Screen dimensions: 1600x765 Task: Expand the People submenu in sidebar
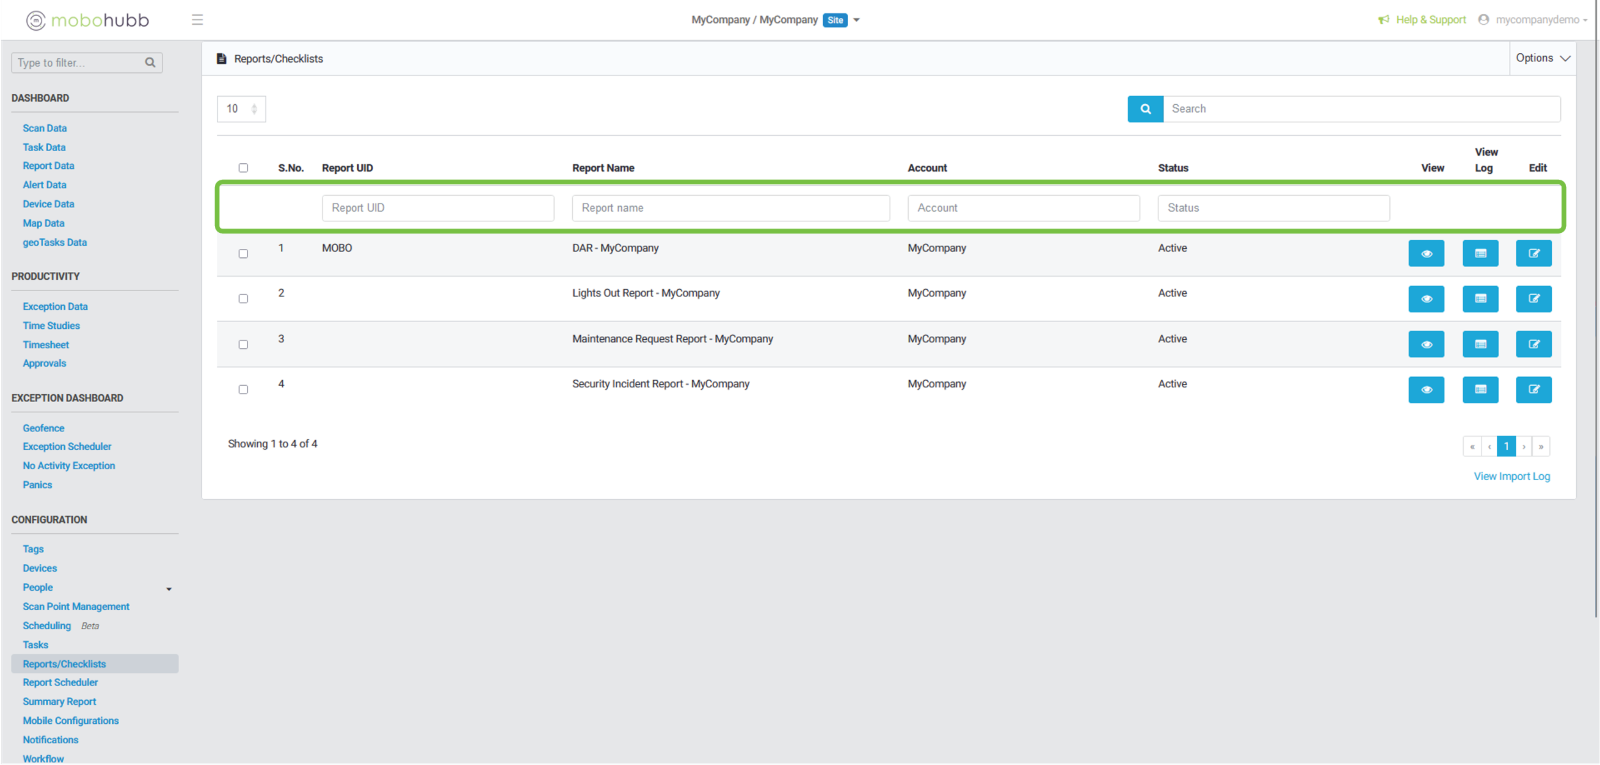(168, 589)
